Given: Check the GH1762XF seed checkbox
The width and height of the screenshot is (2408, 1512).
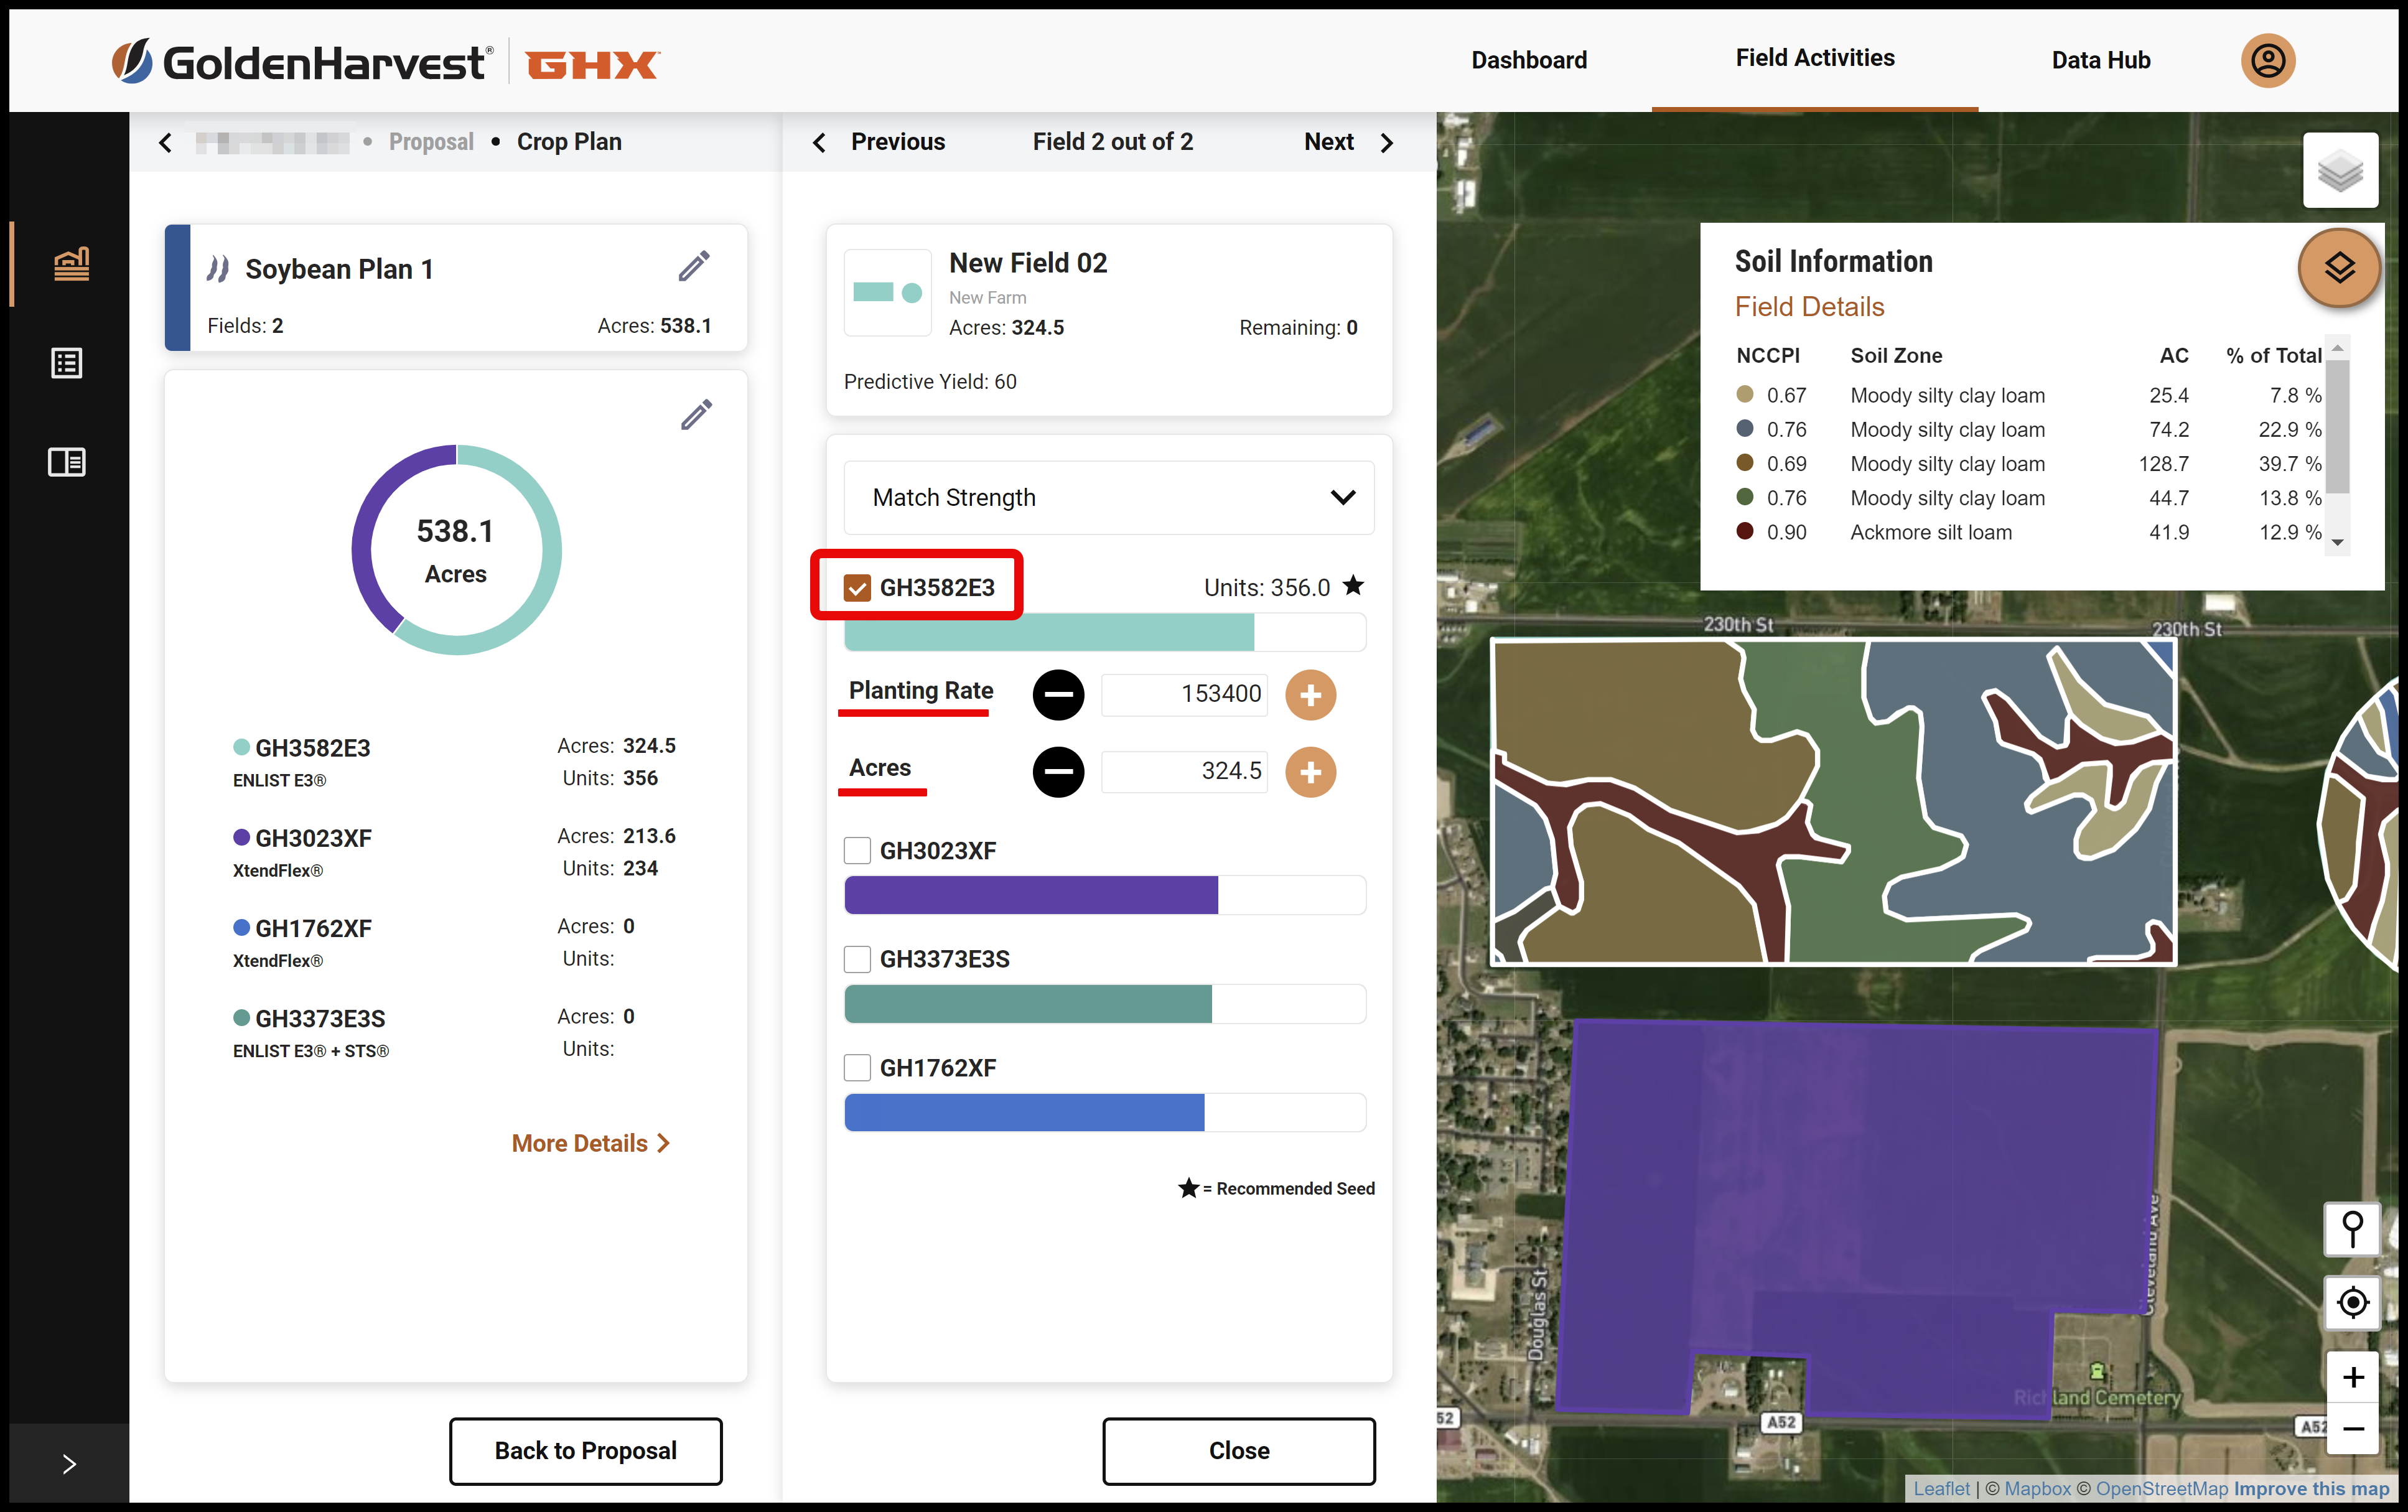Looking at the screenshot, I should coord(857,1068).
